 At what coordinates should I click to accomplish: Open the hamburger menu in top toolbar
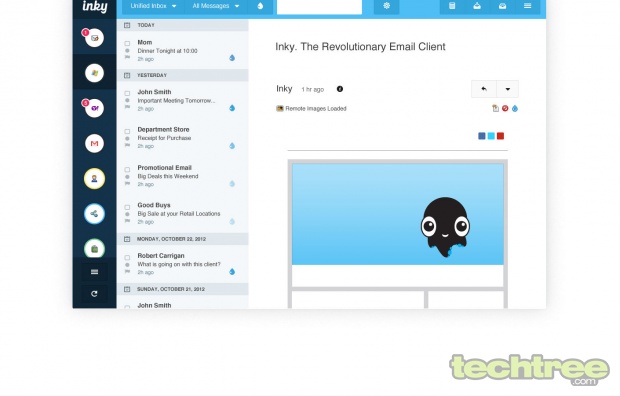pos(527,6)
